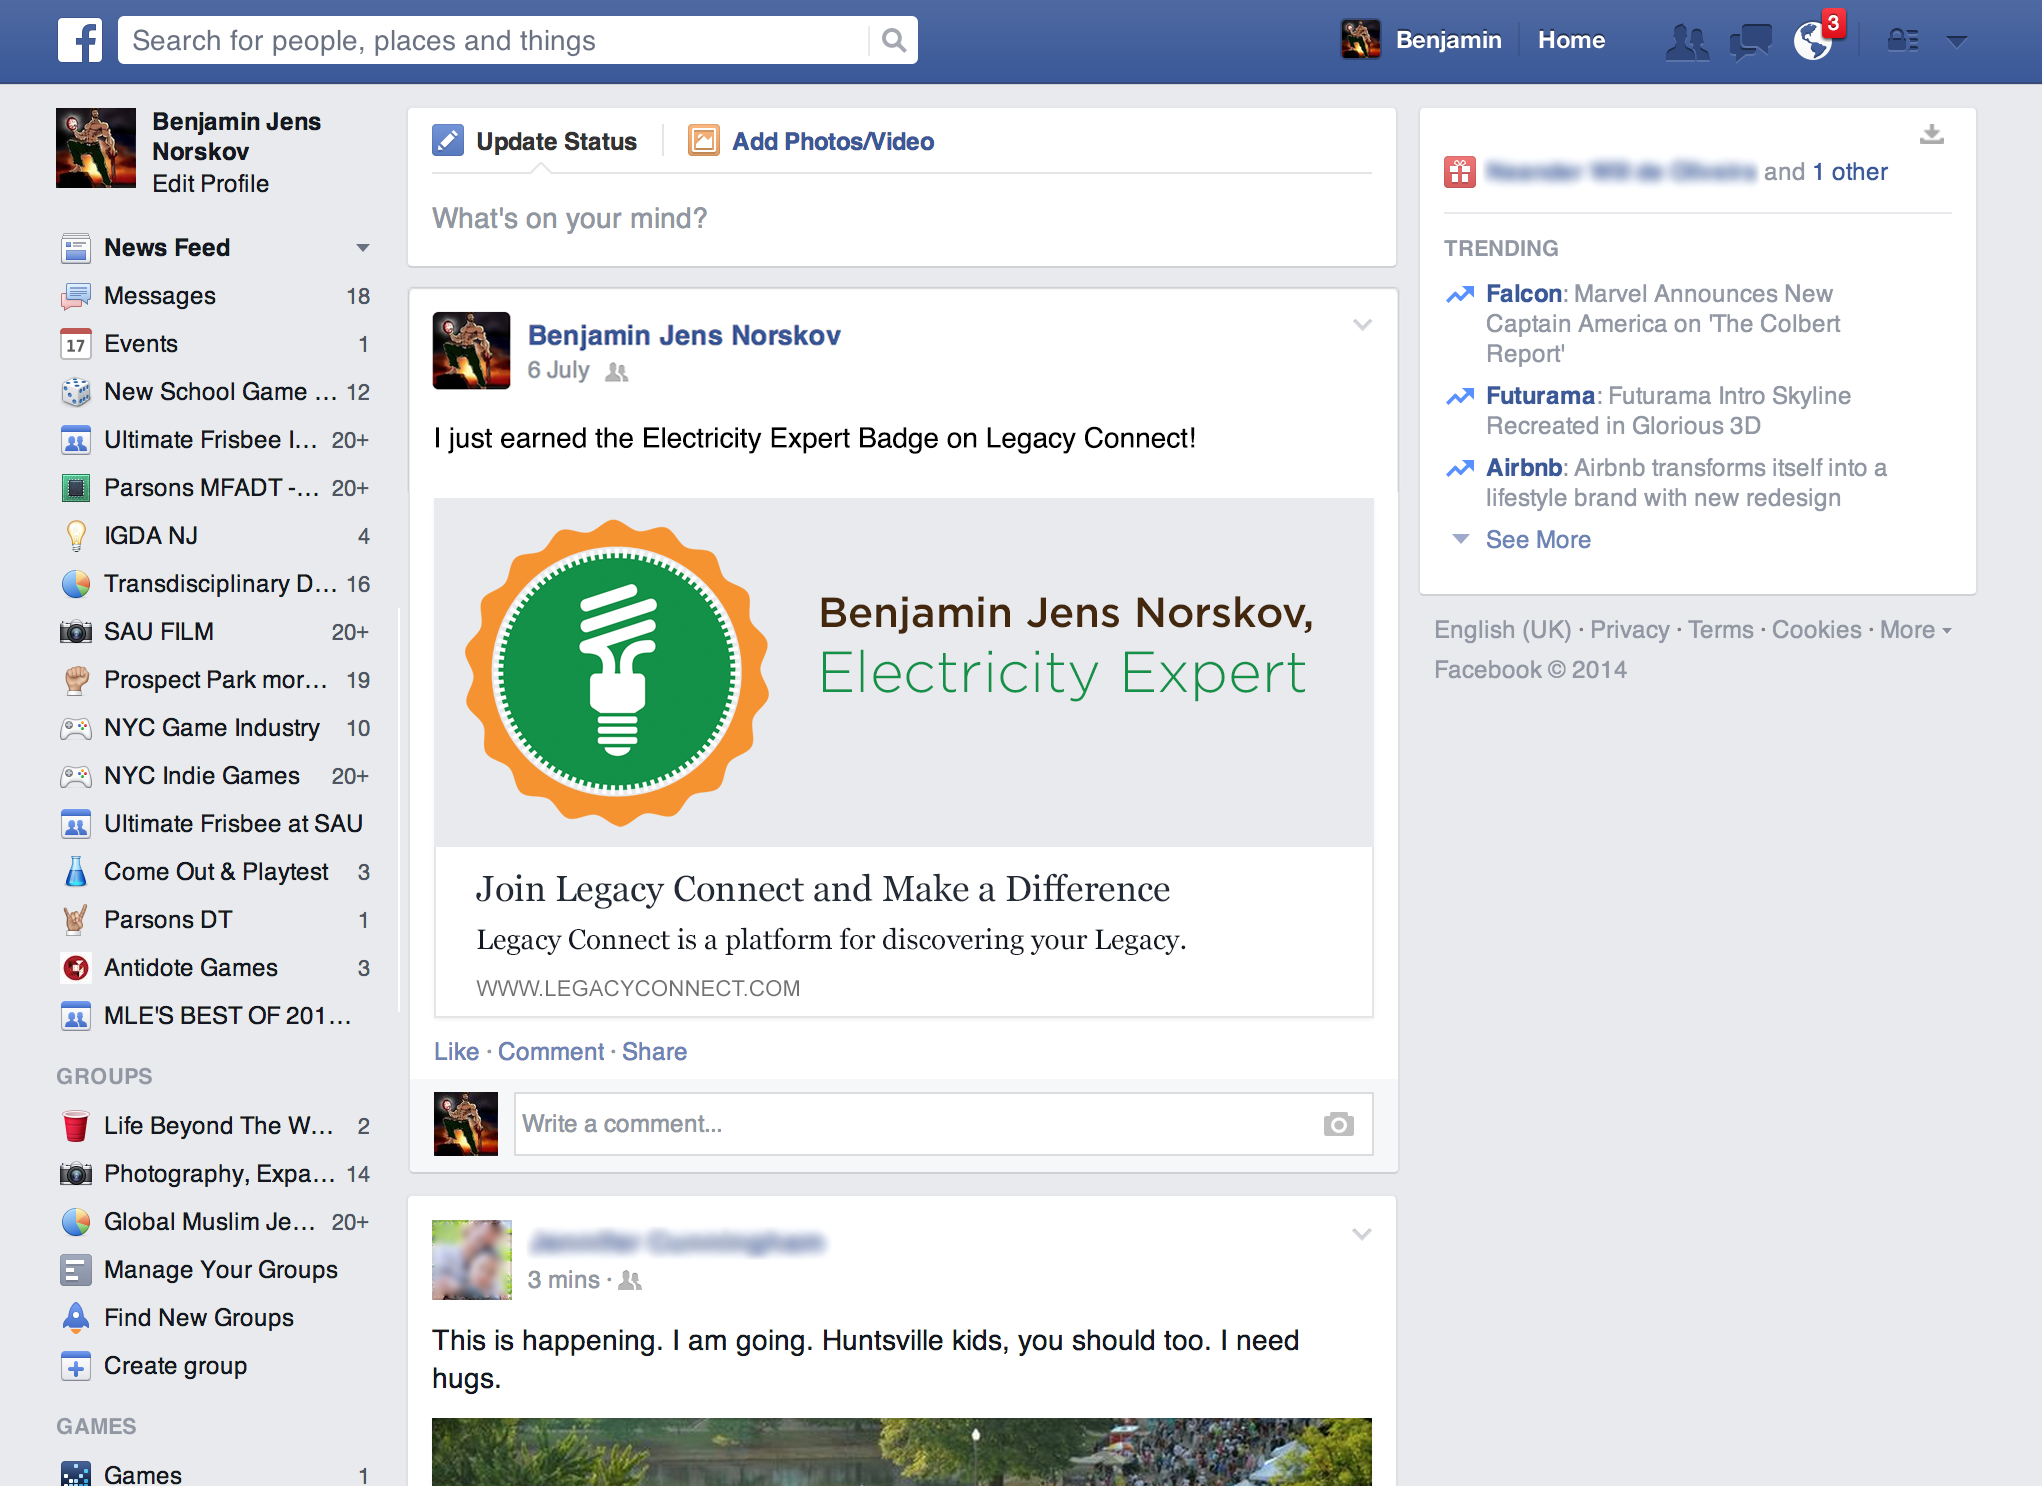The width and height of the screenshot is (2042, 1486).
Task: Open Benjamin Jens Norskov post author link
Action: 684,335
